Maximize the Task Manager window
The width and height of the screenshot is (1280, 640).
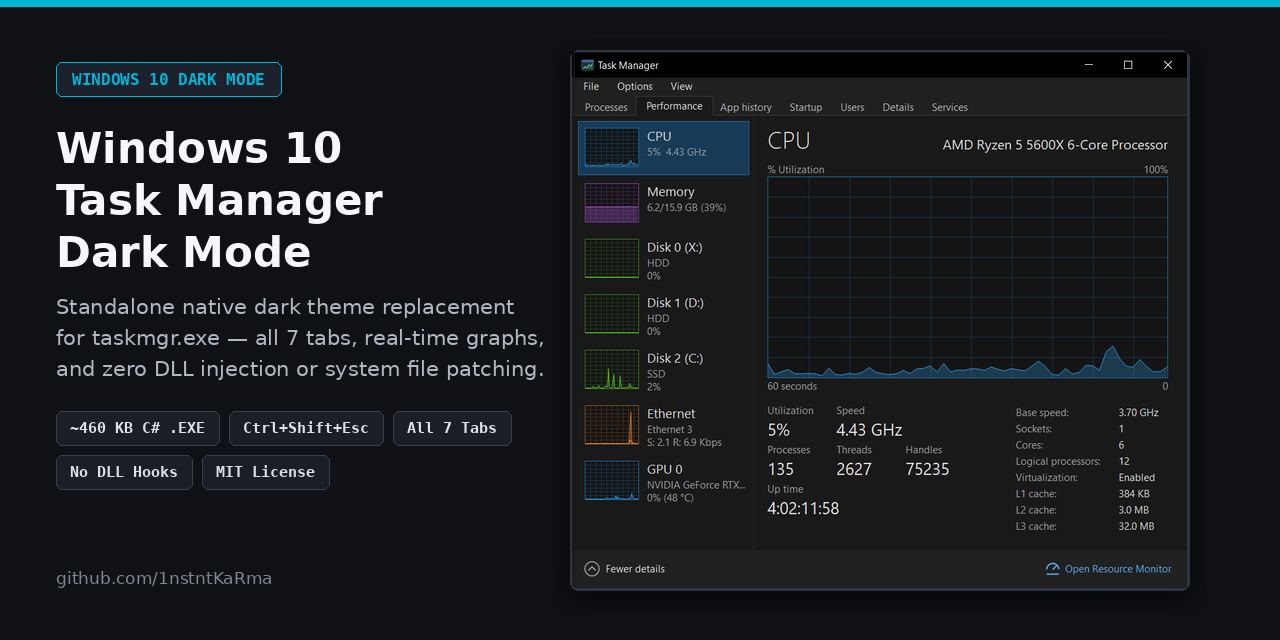1128,65
